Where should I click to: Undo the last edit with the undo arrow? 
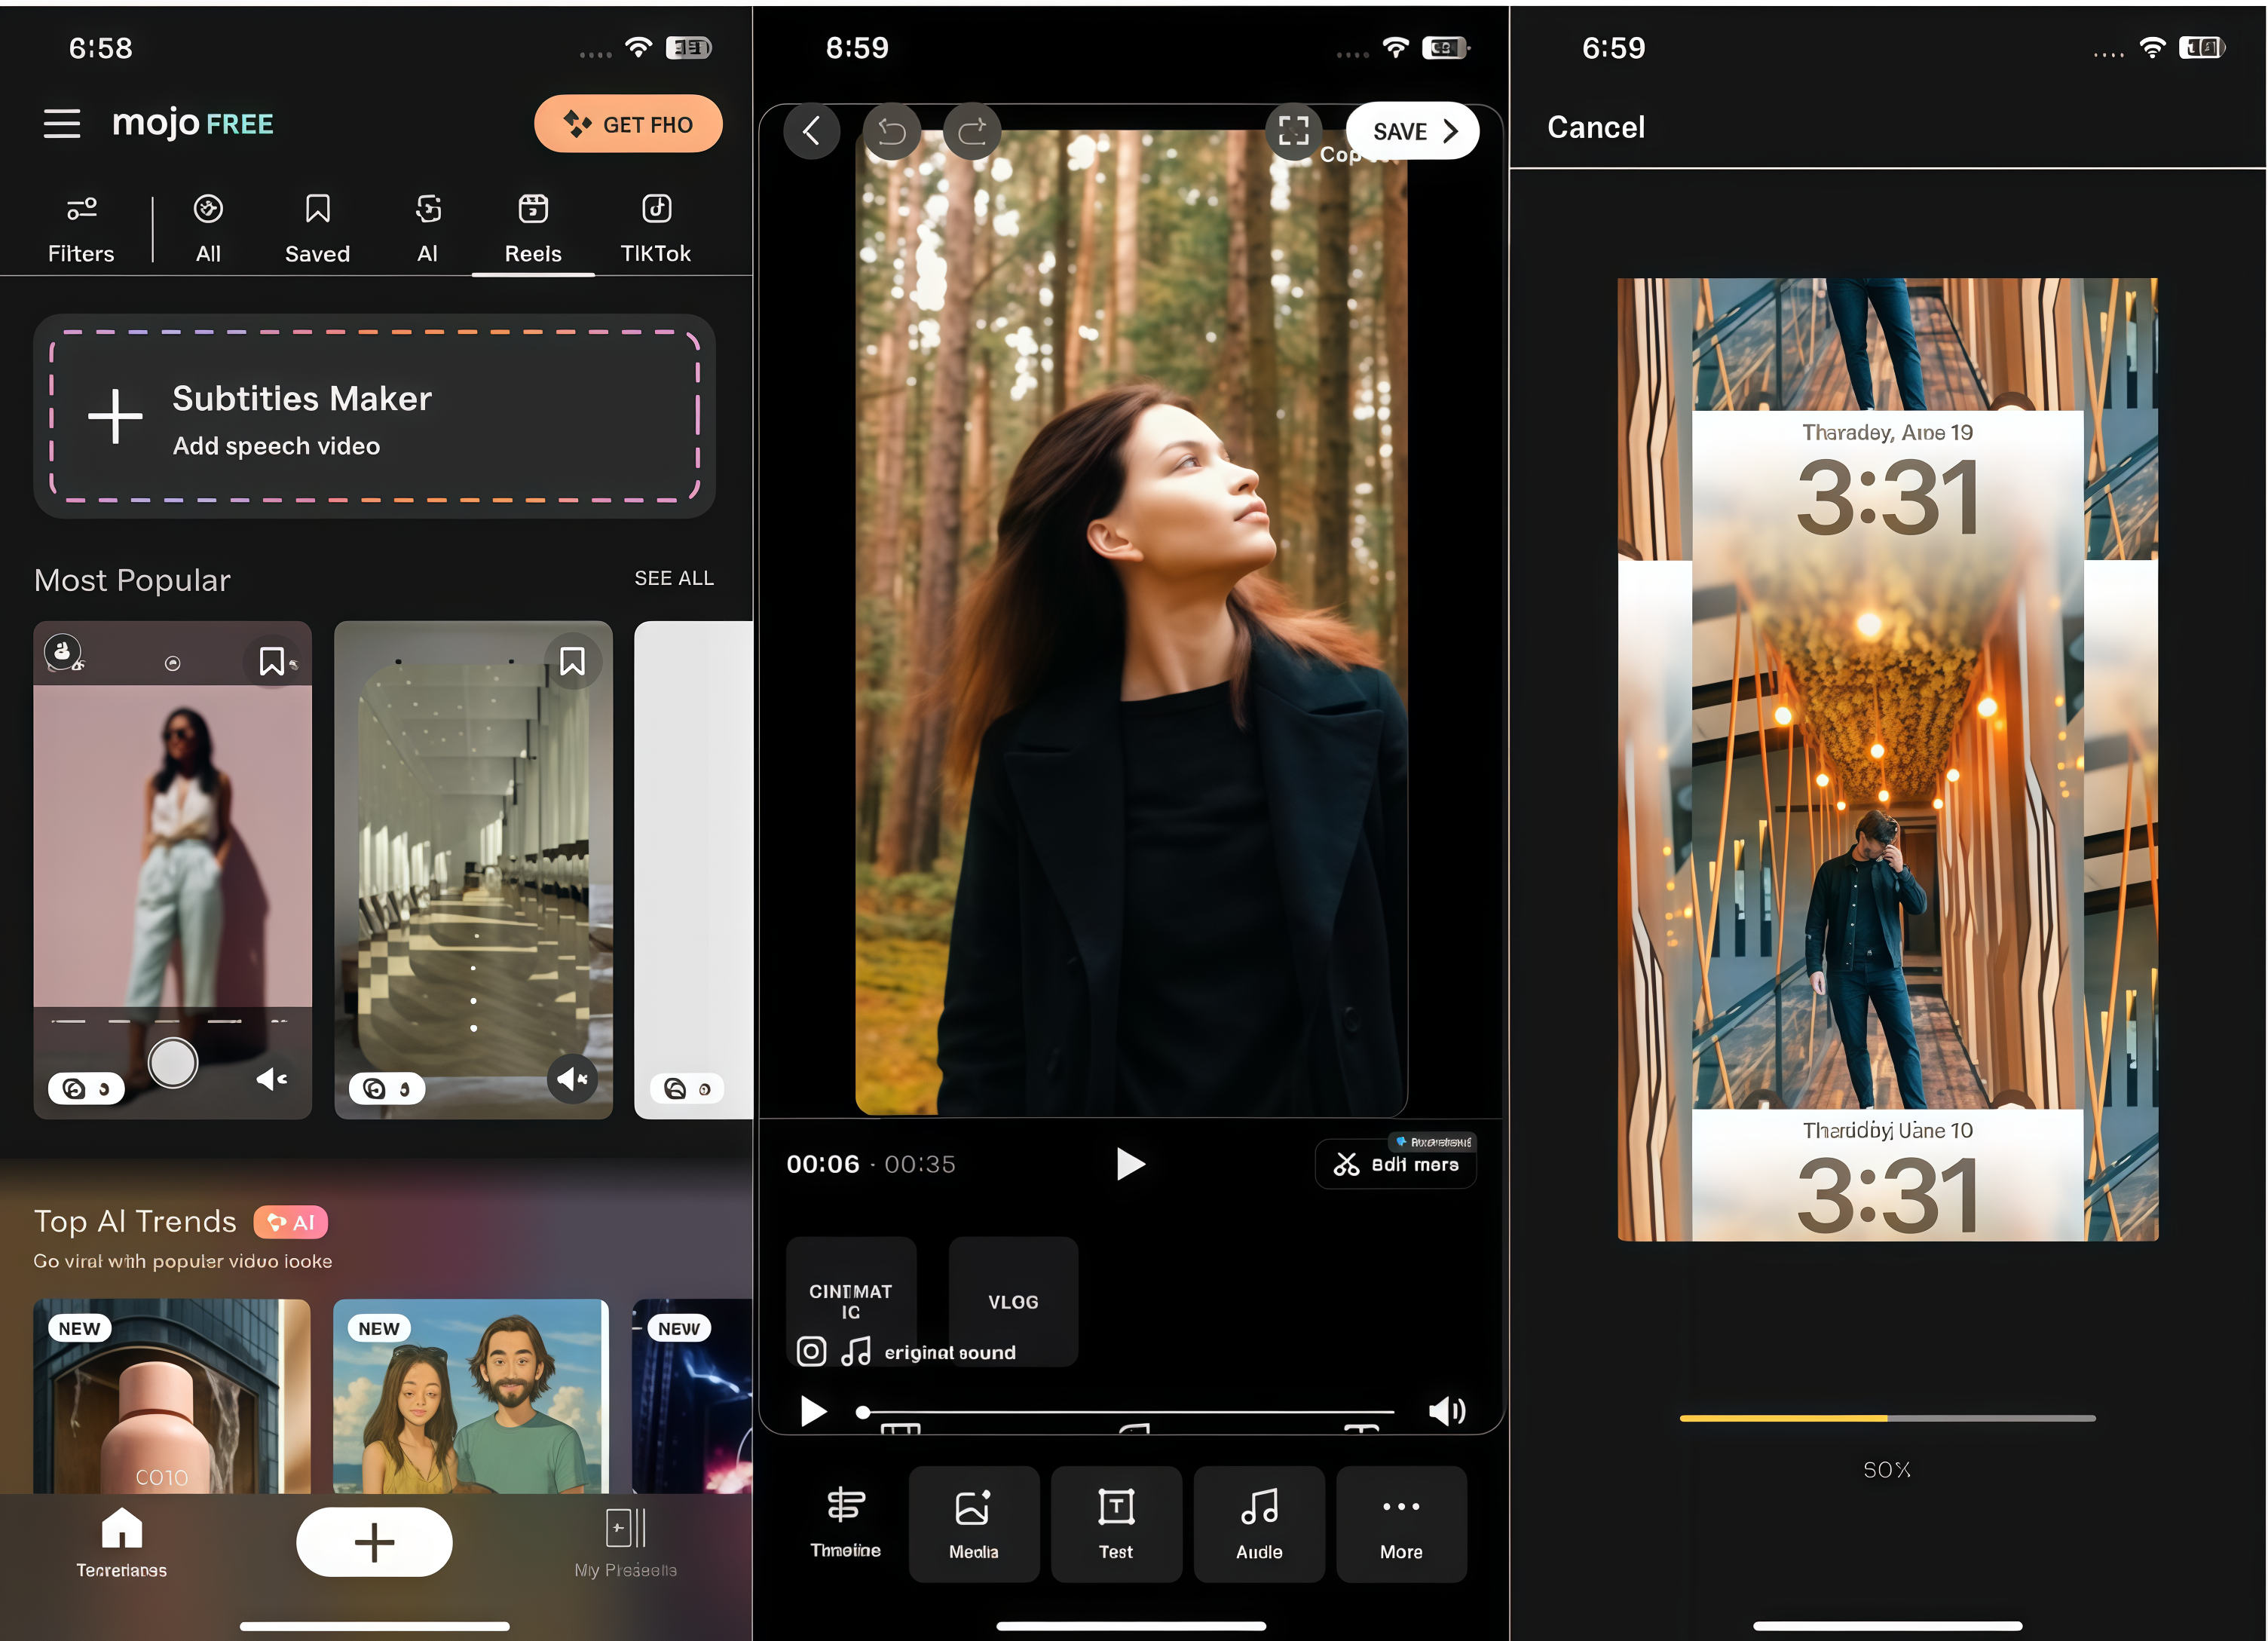pos(892,130)
